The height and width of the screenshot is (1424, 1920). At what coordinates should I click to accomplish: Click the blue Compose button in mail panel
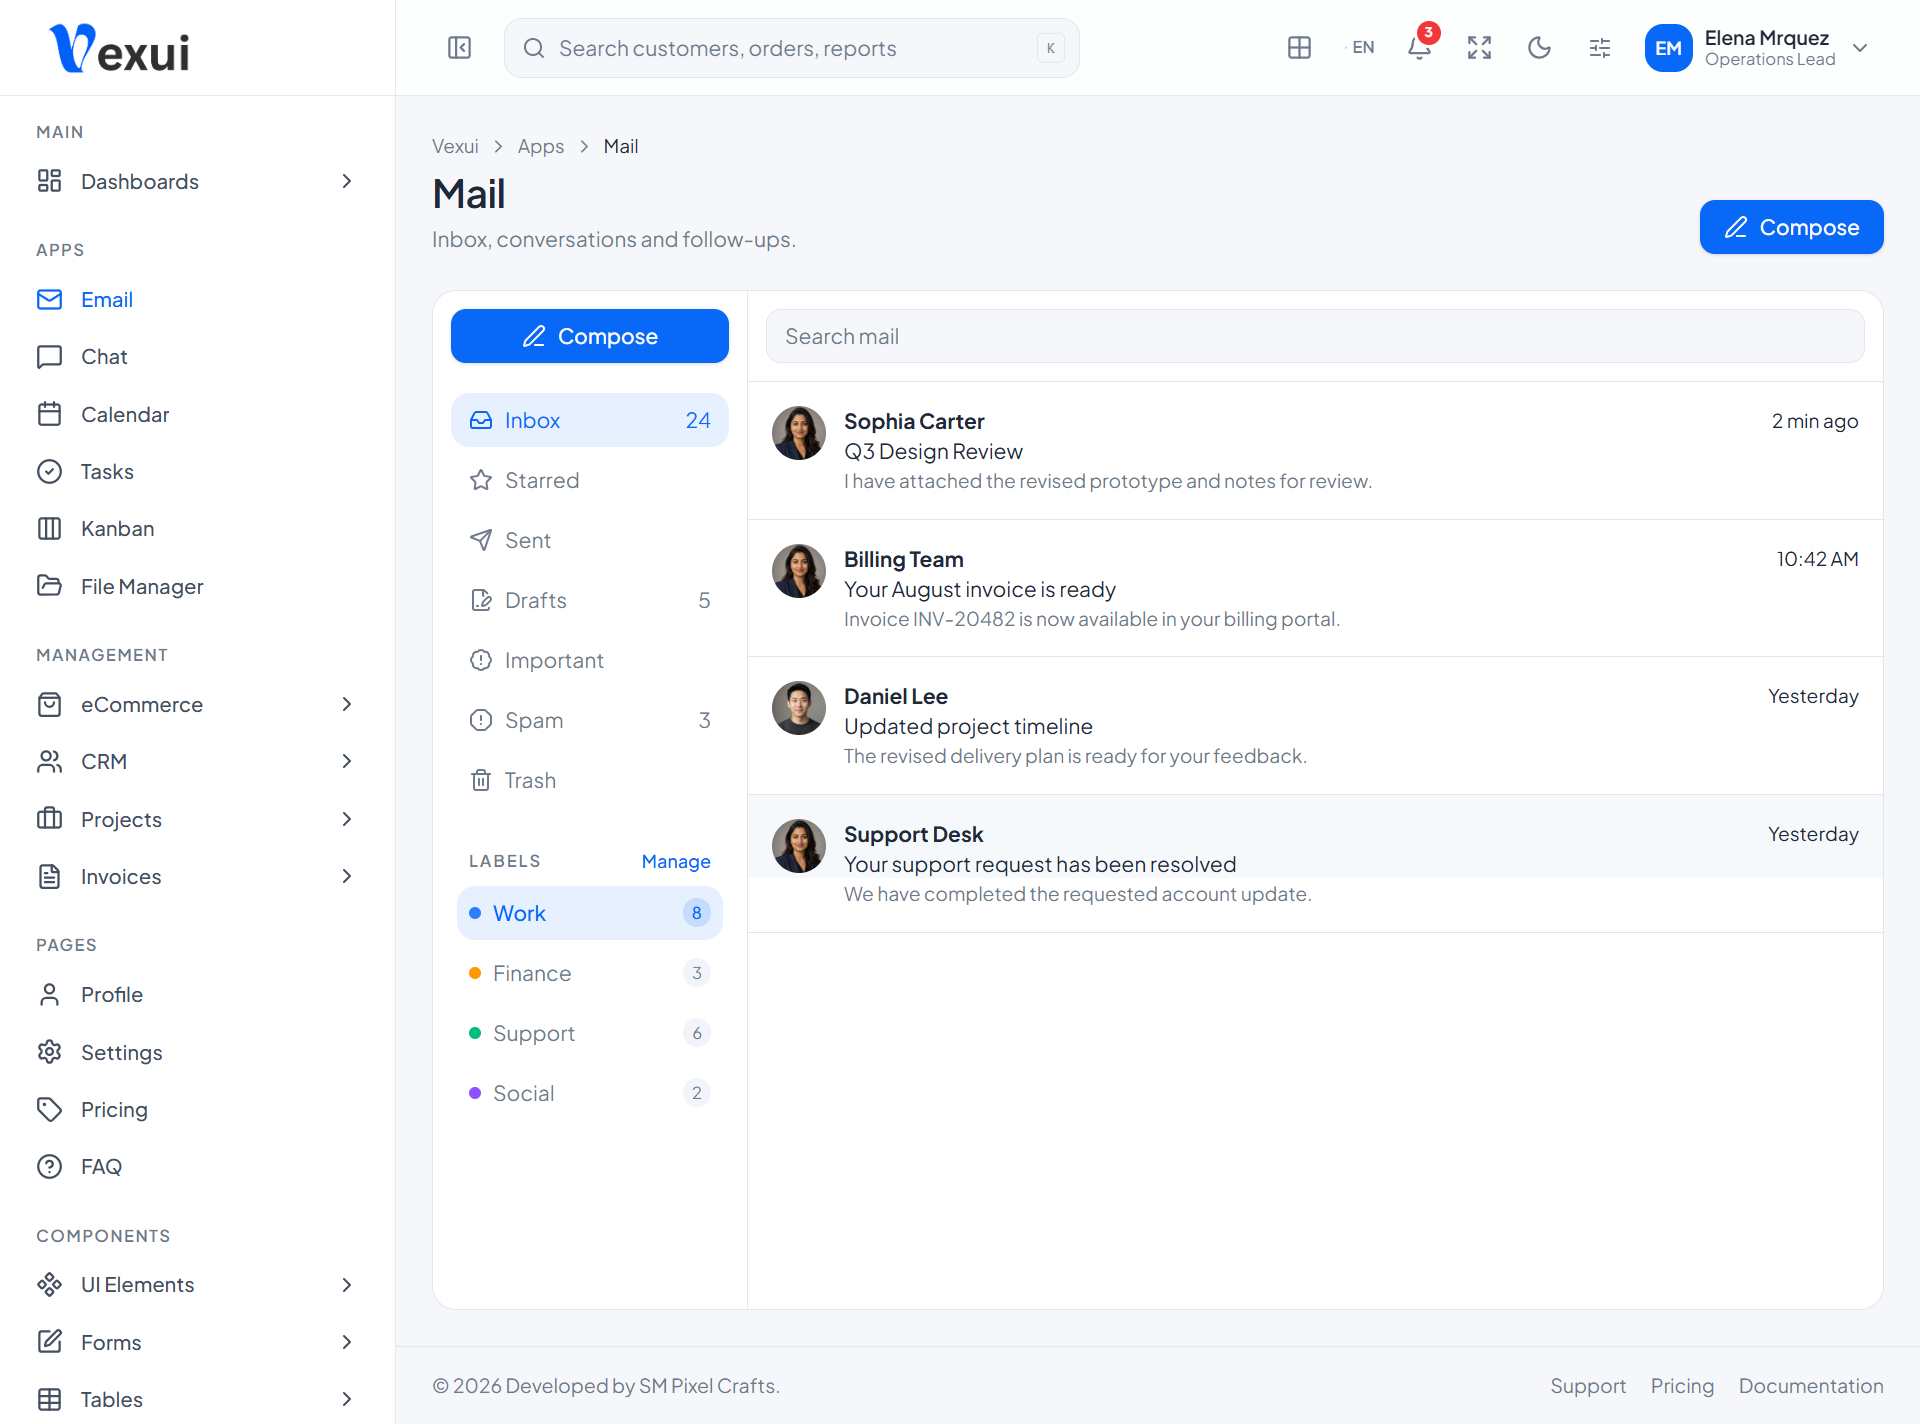coord(590,336)
